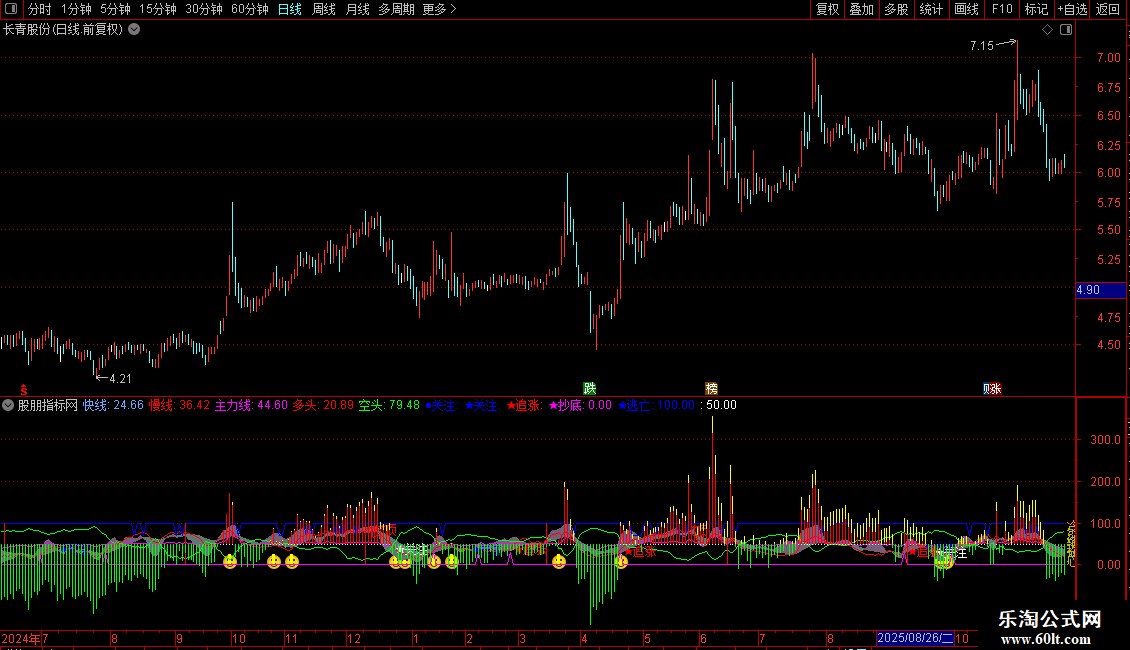Click the ★逃亡: 100.00 legend label
The height and width of the screenshot is (650, 1130).
657,405
